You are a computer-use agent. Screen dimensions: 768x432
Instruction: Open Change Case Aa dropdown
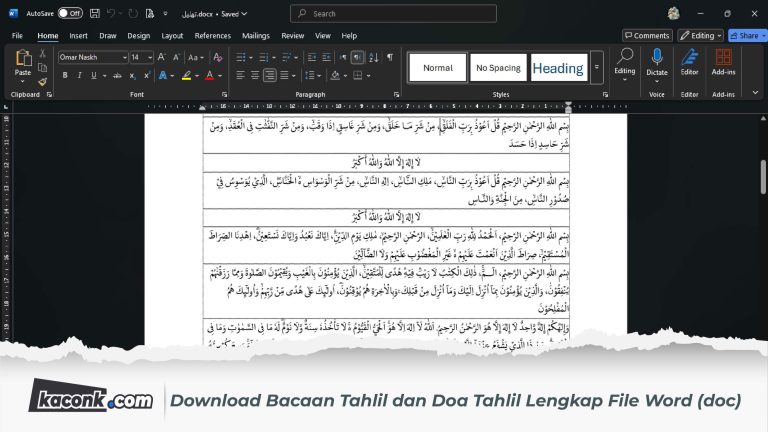click(x=196, y=57)
